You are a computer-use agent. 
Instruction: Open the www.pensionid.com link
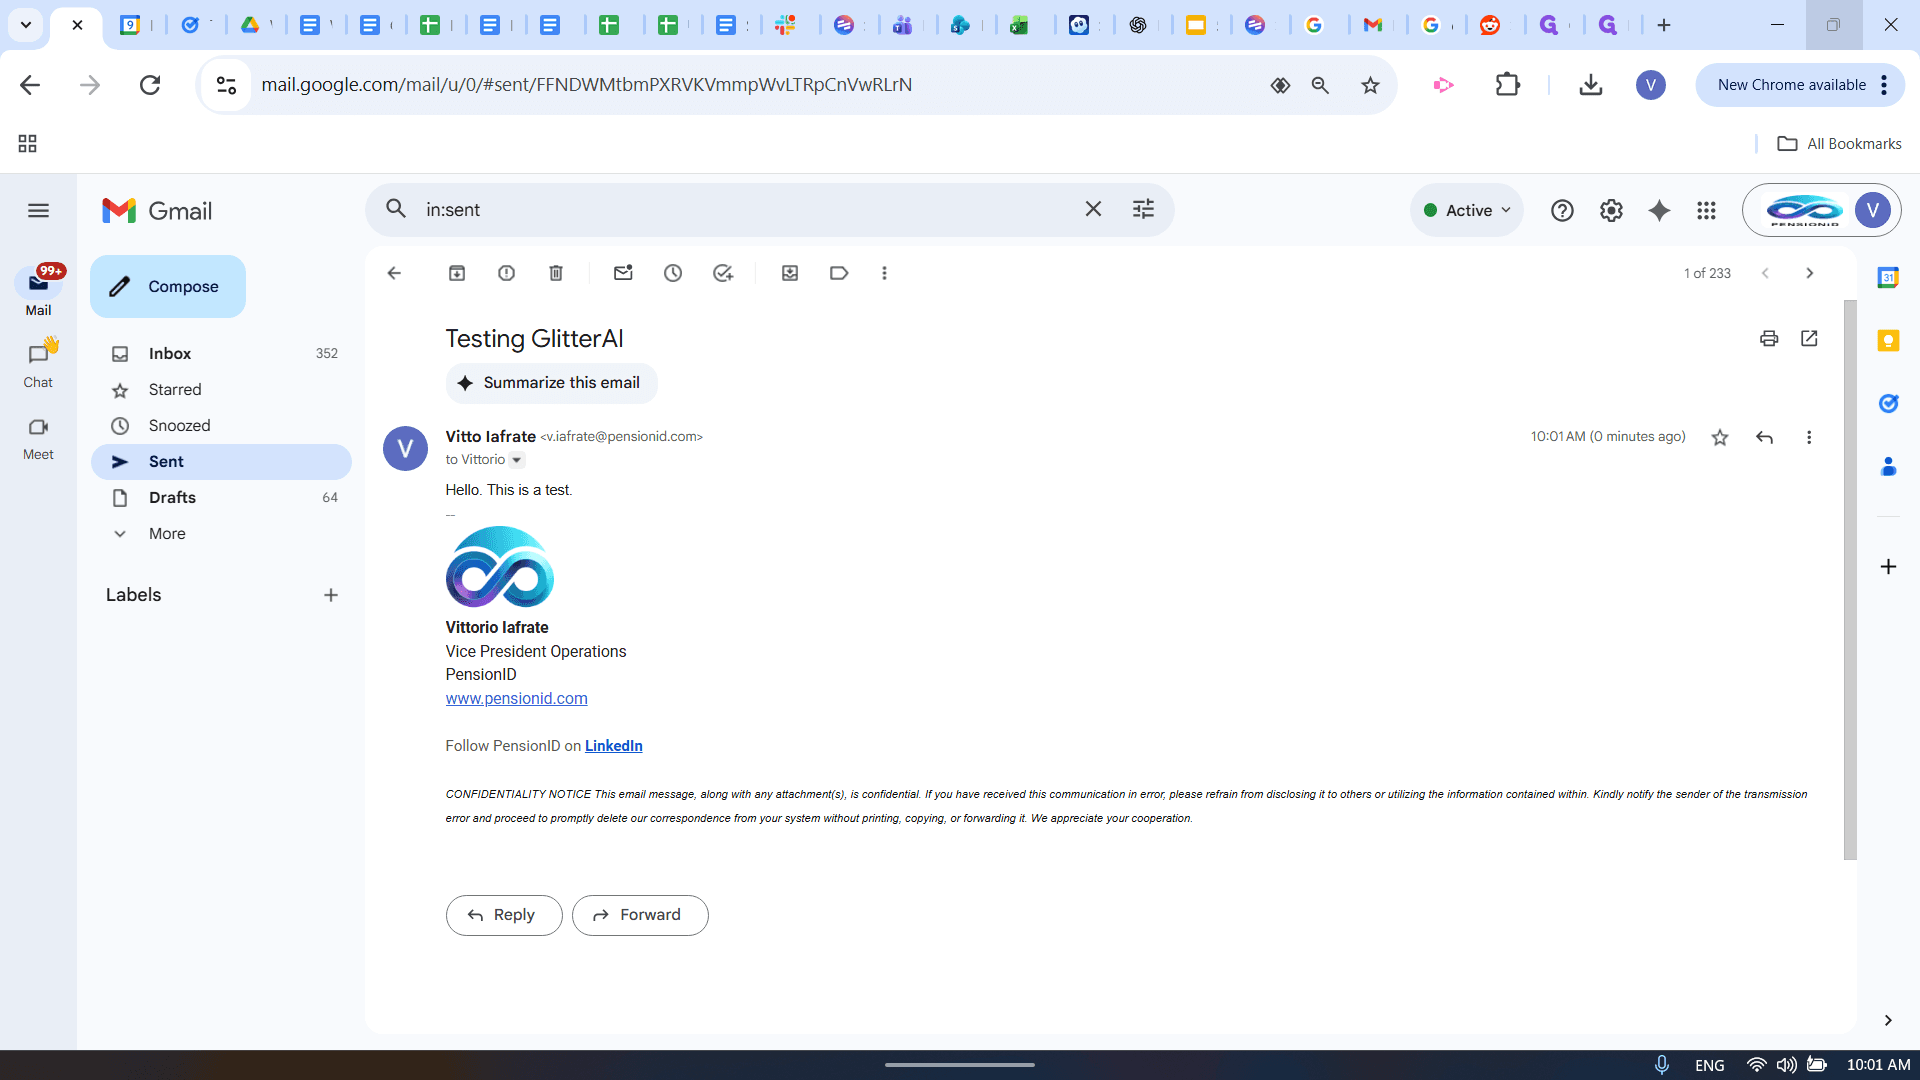click(x=516, y=698)
